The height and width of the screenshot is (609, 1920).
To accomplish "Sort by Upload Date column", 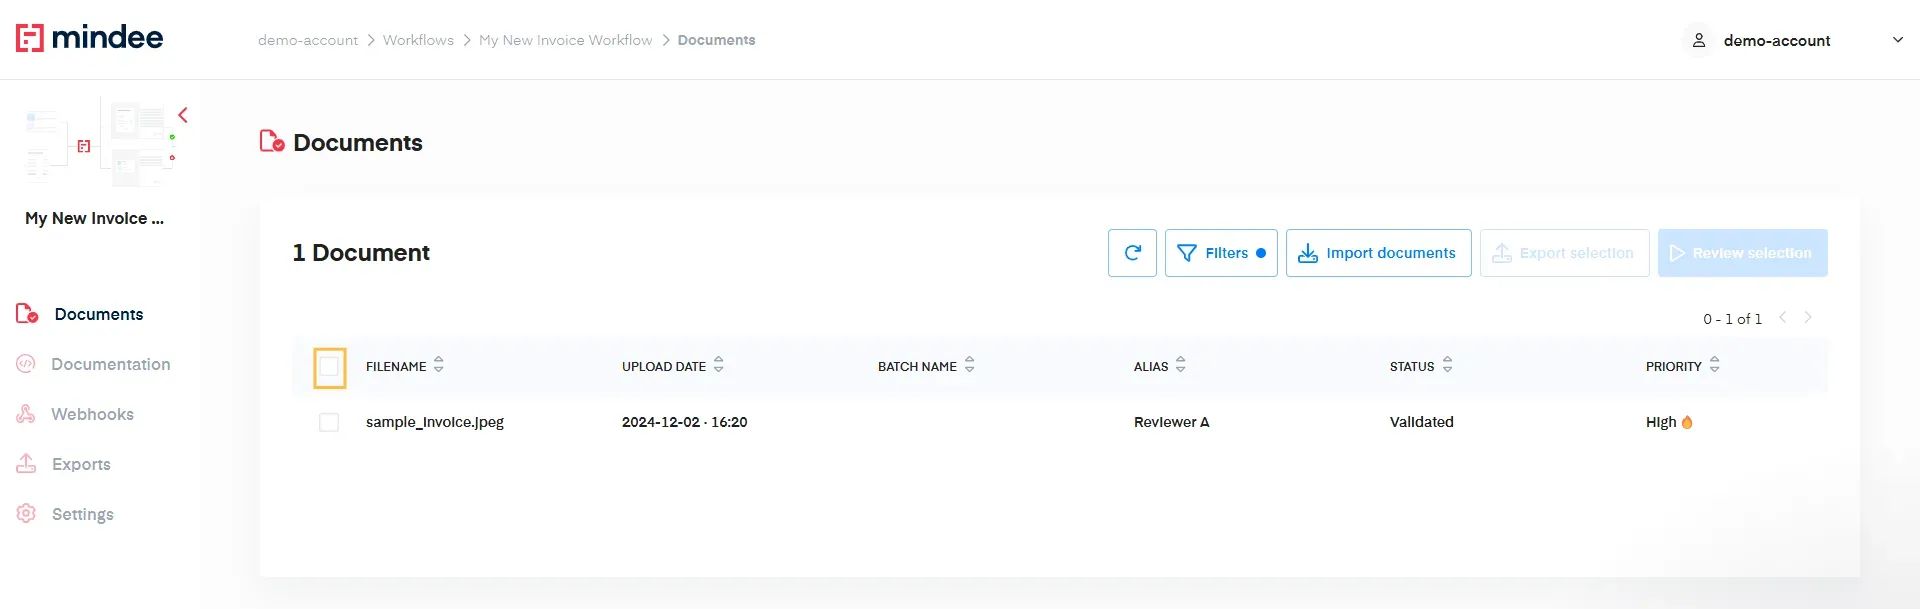I will (719, 366).
